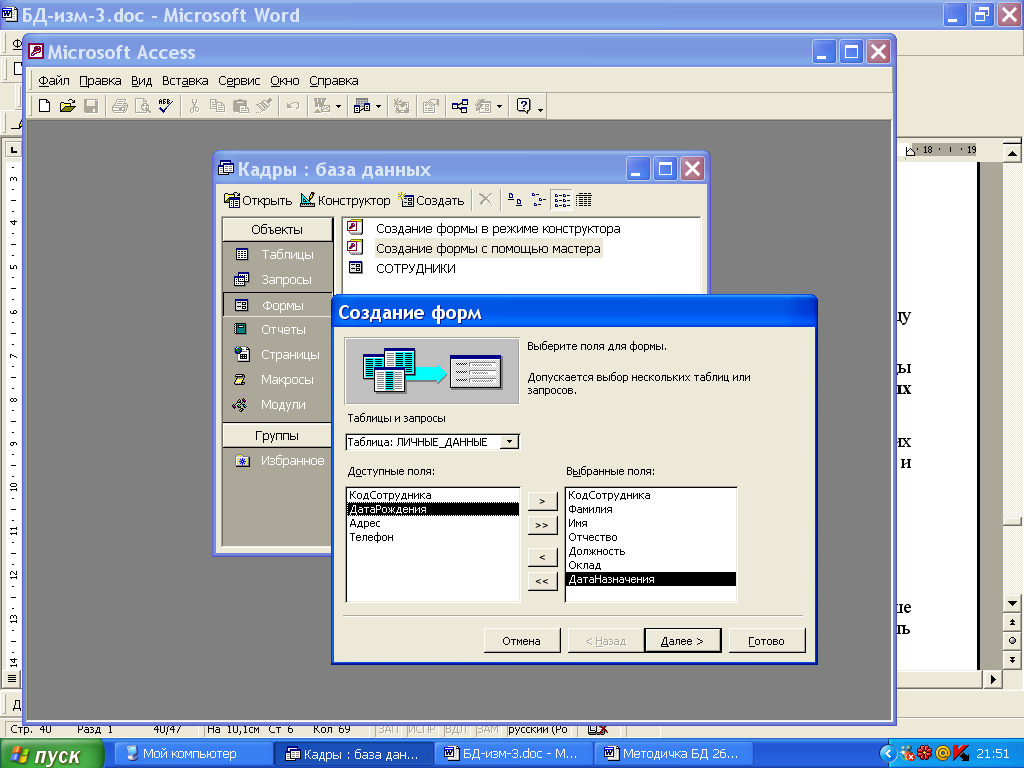This screenshot has width=1024, height=768.
Task: Select Адрес in available fields
Action: 432,523
